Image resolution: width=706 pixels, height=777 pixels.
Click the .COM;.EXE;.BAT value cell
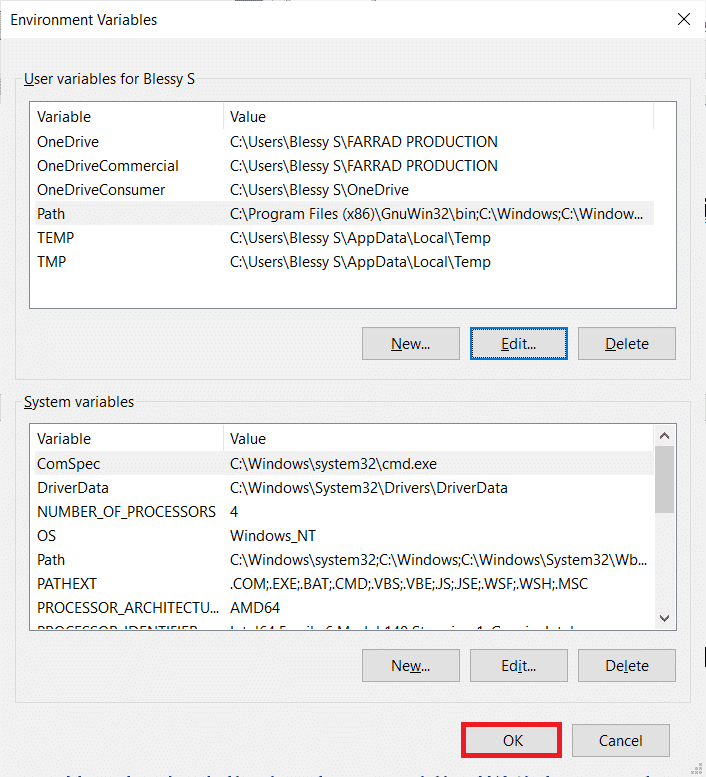[x=409, y=584]
